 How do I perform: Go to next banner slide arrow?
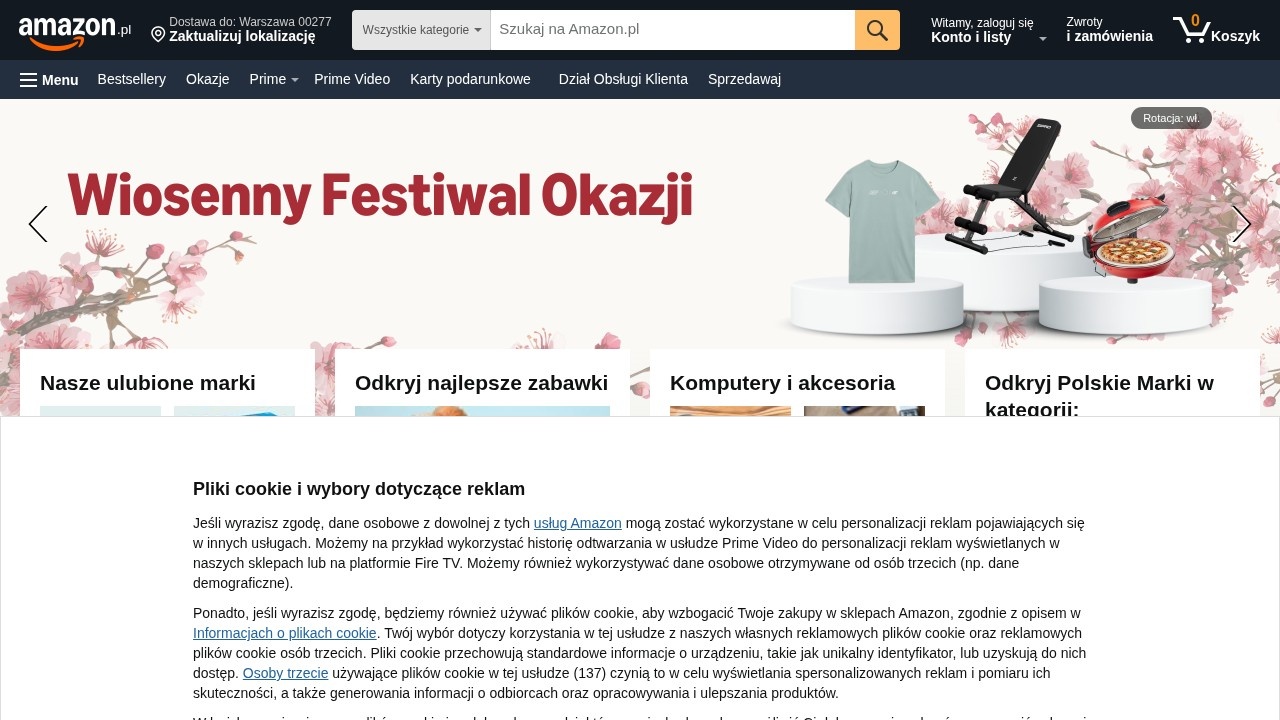1242,224
